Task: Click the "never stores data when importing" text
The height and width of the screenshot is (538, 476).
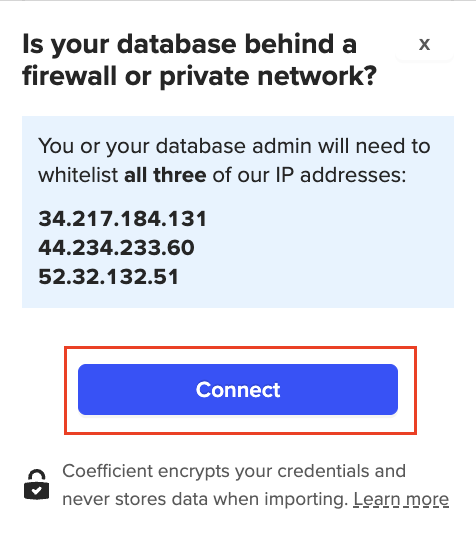Action: coord(205,499)
